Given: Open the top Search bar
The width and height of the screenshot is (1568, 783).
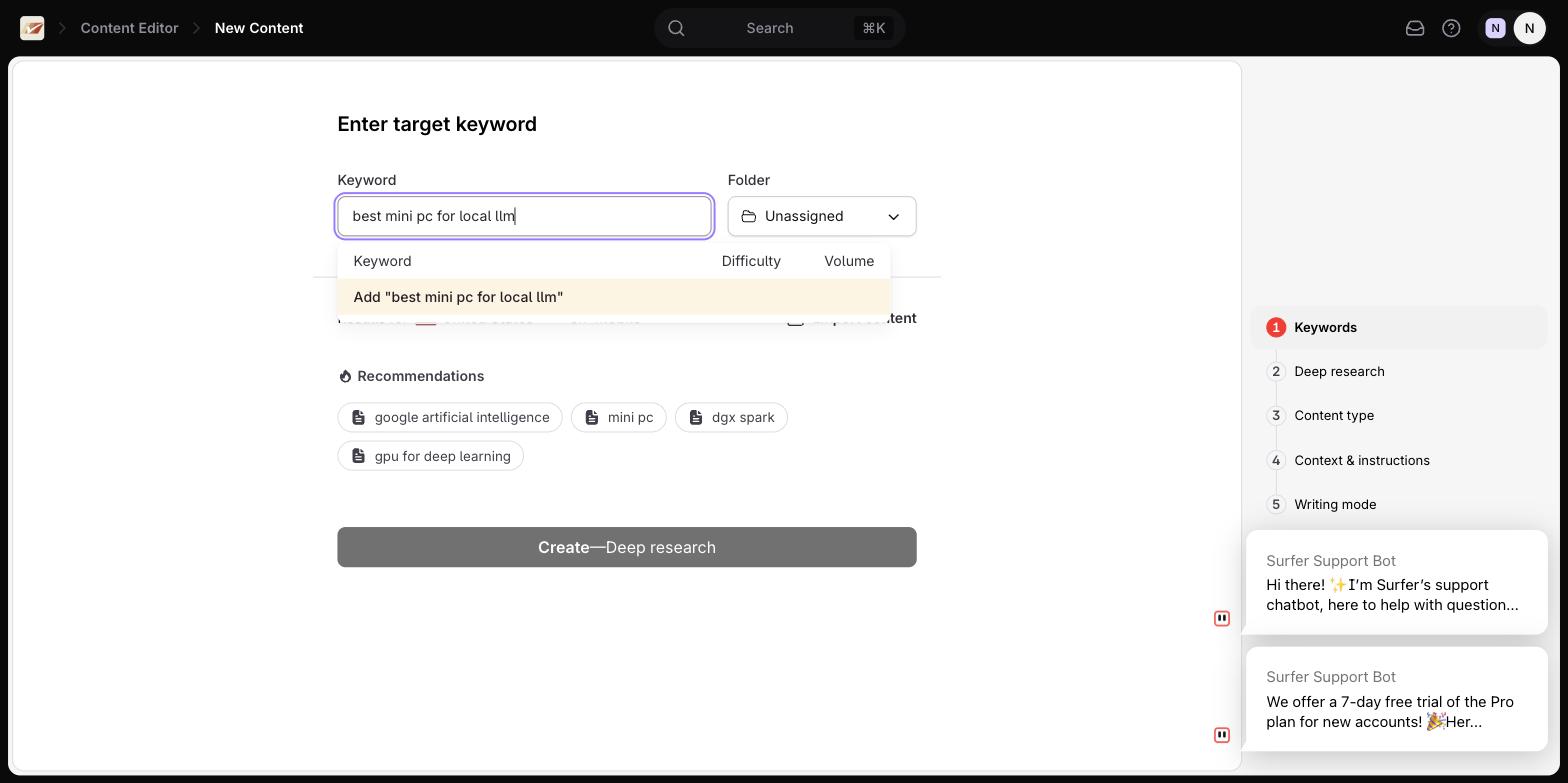Looking at the screenshot, I should (x=780, y=28).
